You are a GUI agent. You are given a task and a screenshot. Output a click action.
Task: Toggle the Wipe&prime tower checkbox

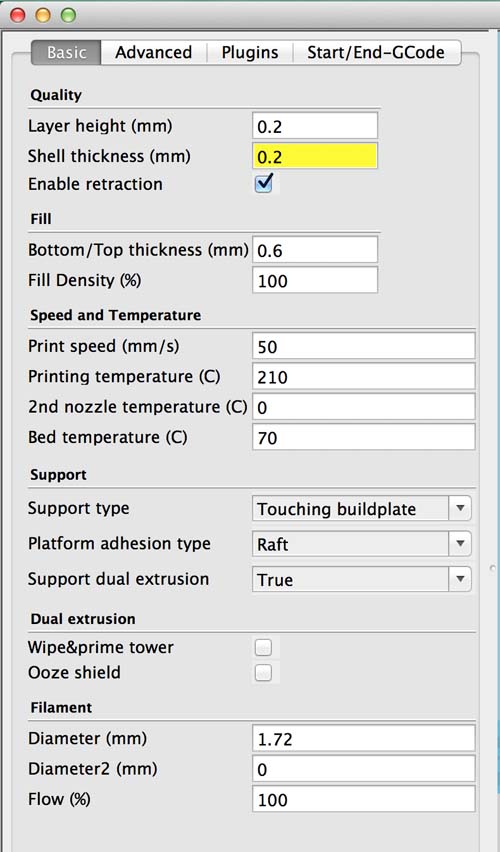(x=264, y=648)
